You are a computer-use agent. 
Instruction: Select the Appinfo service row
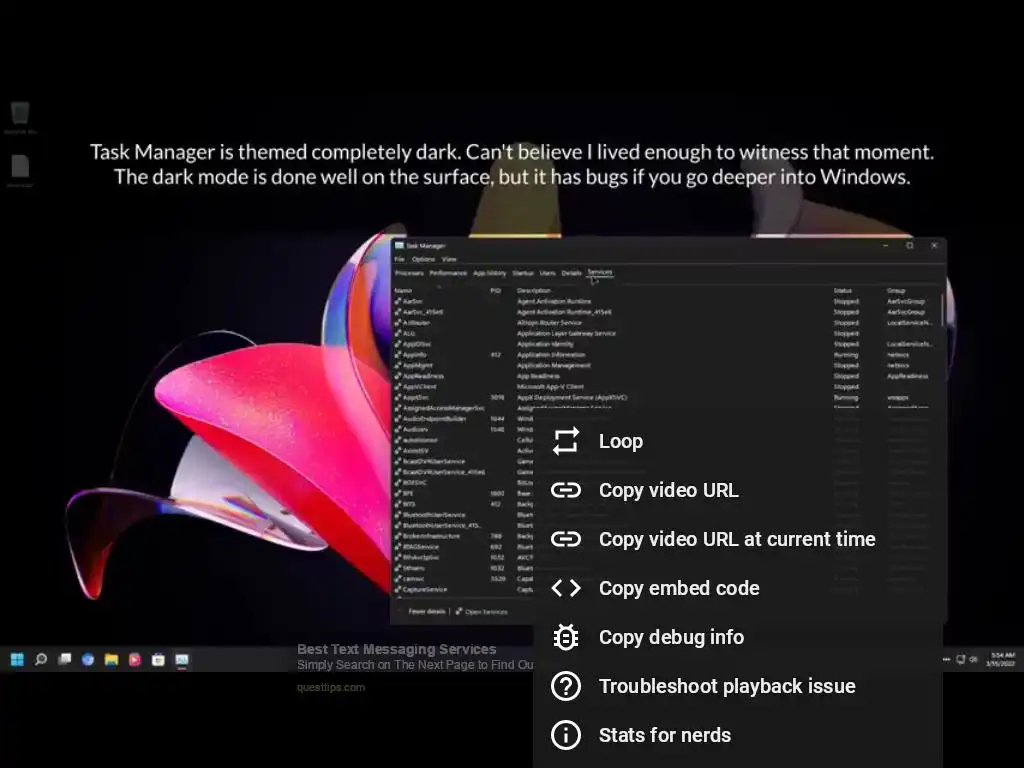tap(665, 355)
